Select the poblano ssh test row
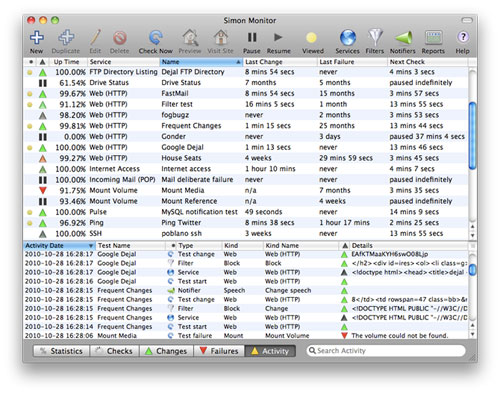500x394 pixels. pos(246,234)
